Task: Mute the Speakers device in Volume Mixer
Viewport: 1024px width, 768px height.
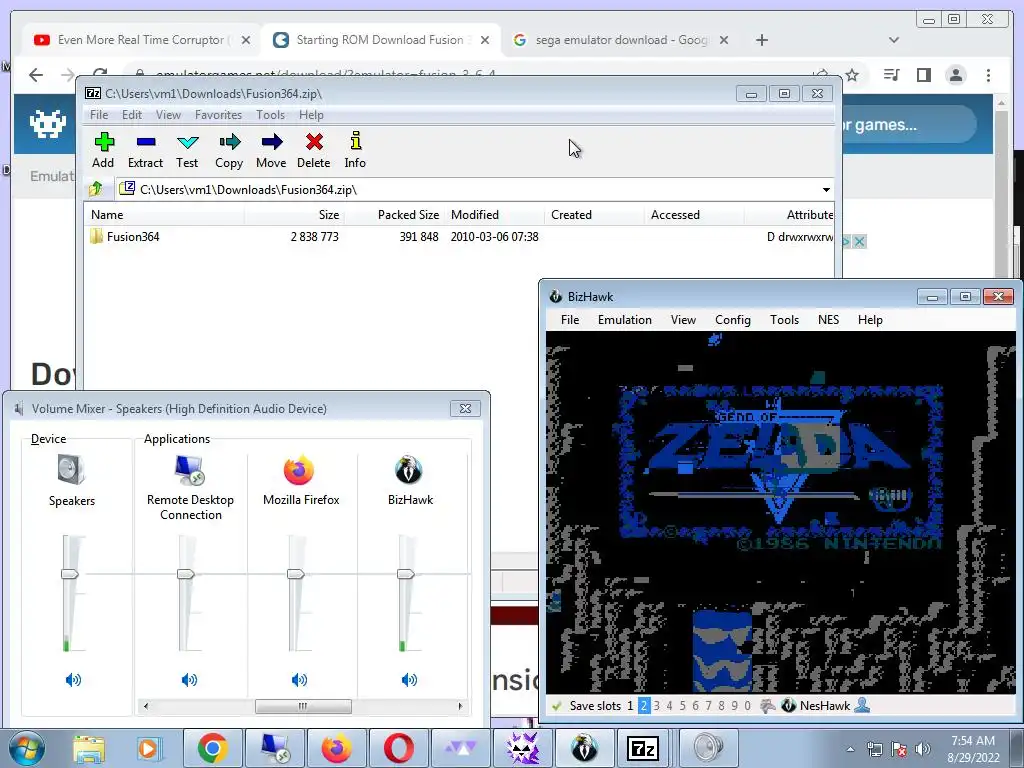Action: (72, 680)
